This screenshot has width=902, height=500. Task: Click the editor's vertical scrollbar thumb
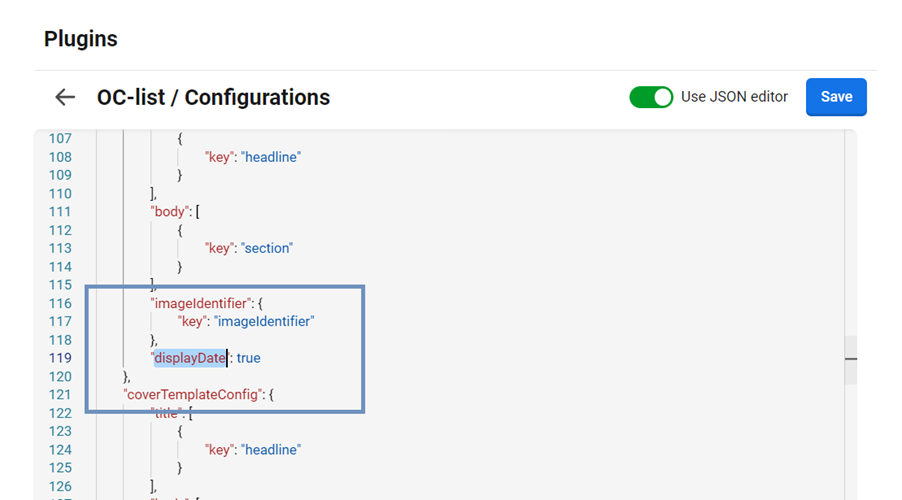click(x=850, y=359)
